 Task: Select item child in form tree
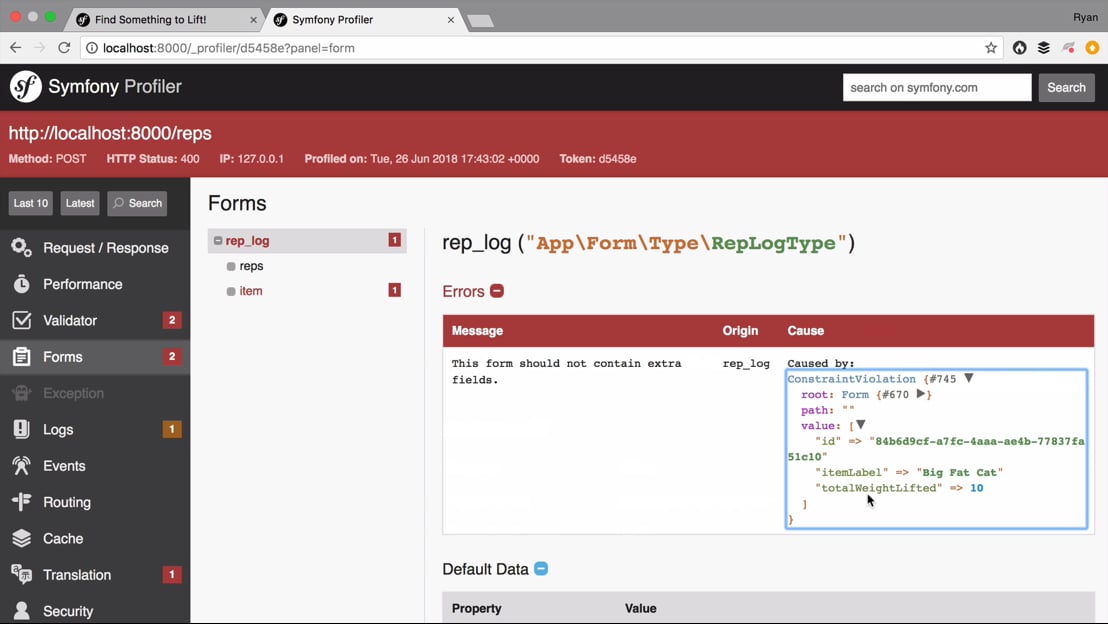click(251, 290)
